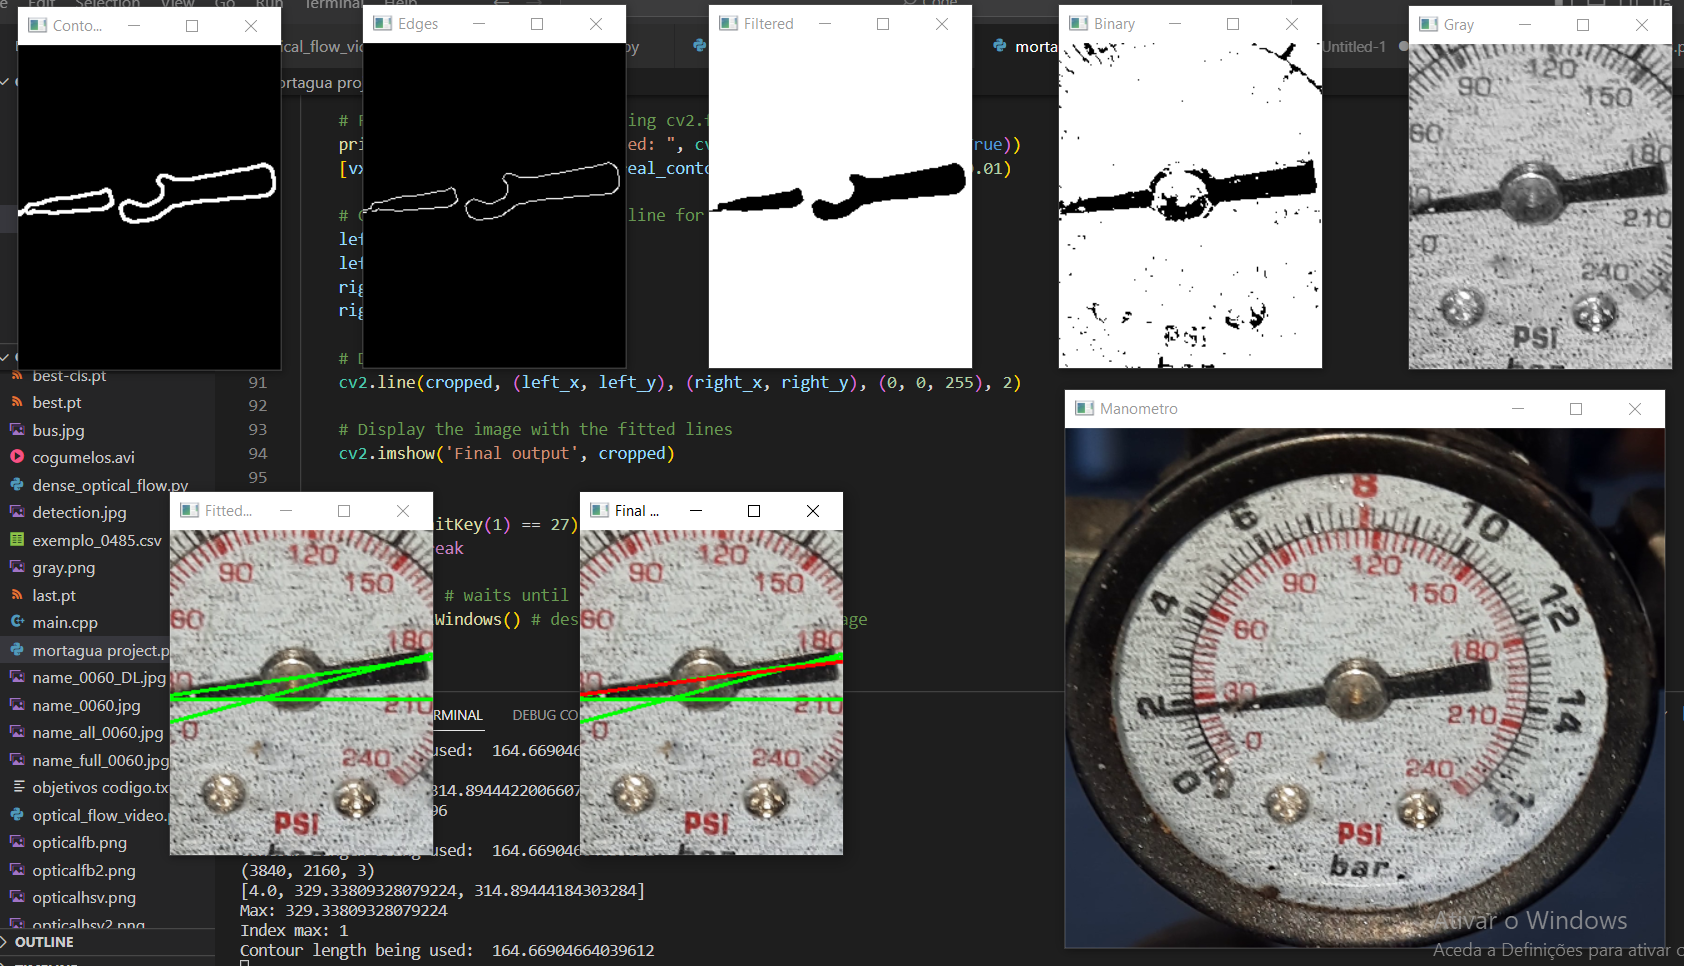Click the icon beside last.pt
Viewport: 1684px width, 966px height.
pos(17,595)
